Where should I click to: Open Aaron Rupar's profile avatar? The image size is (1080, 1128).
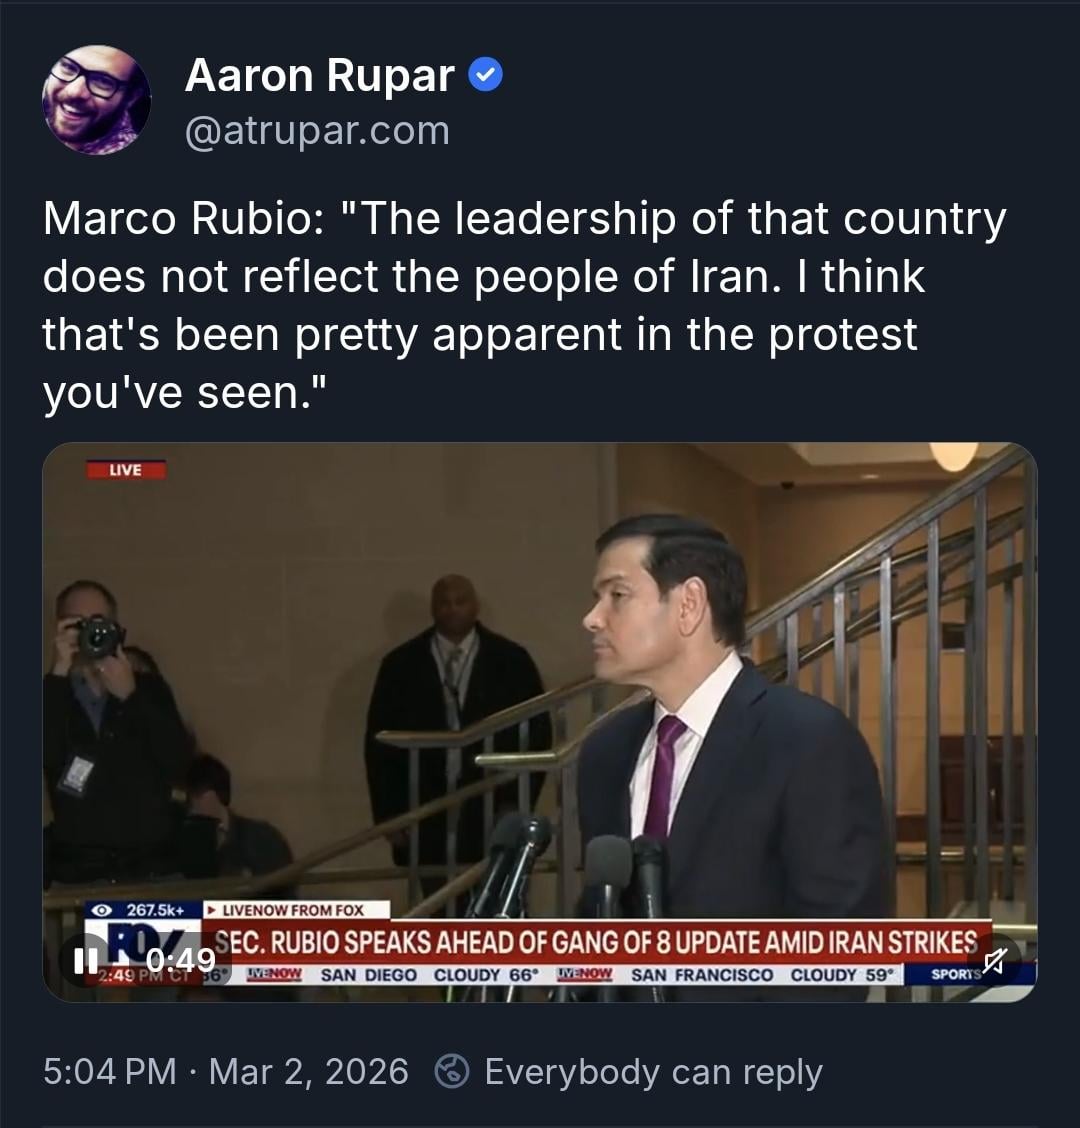[x=96, y=100]
